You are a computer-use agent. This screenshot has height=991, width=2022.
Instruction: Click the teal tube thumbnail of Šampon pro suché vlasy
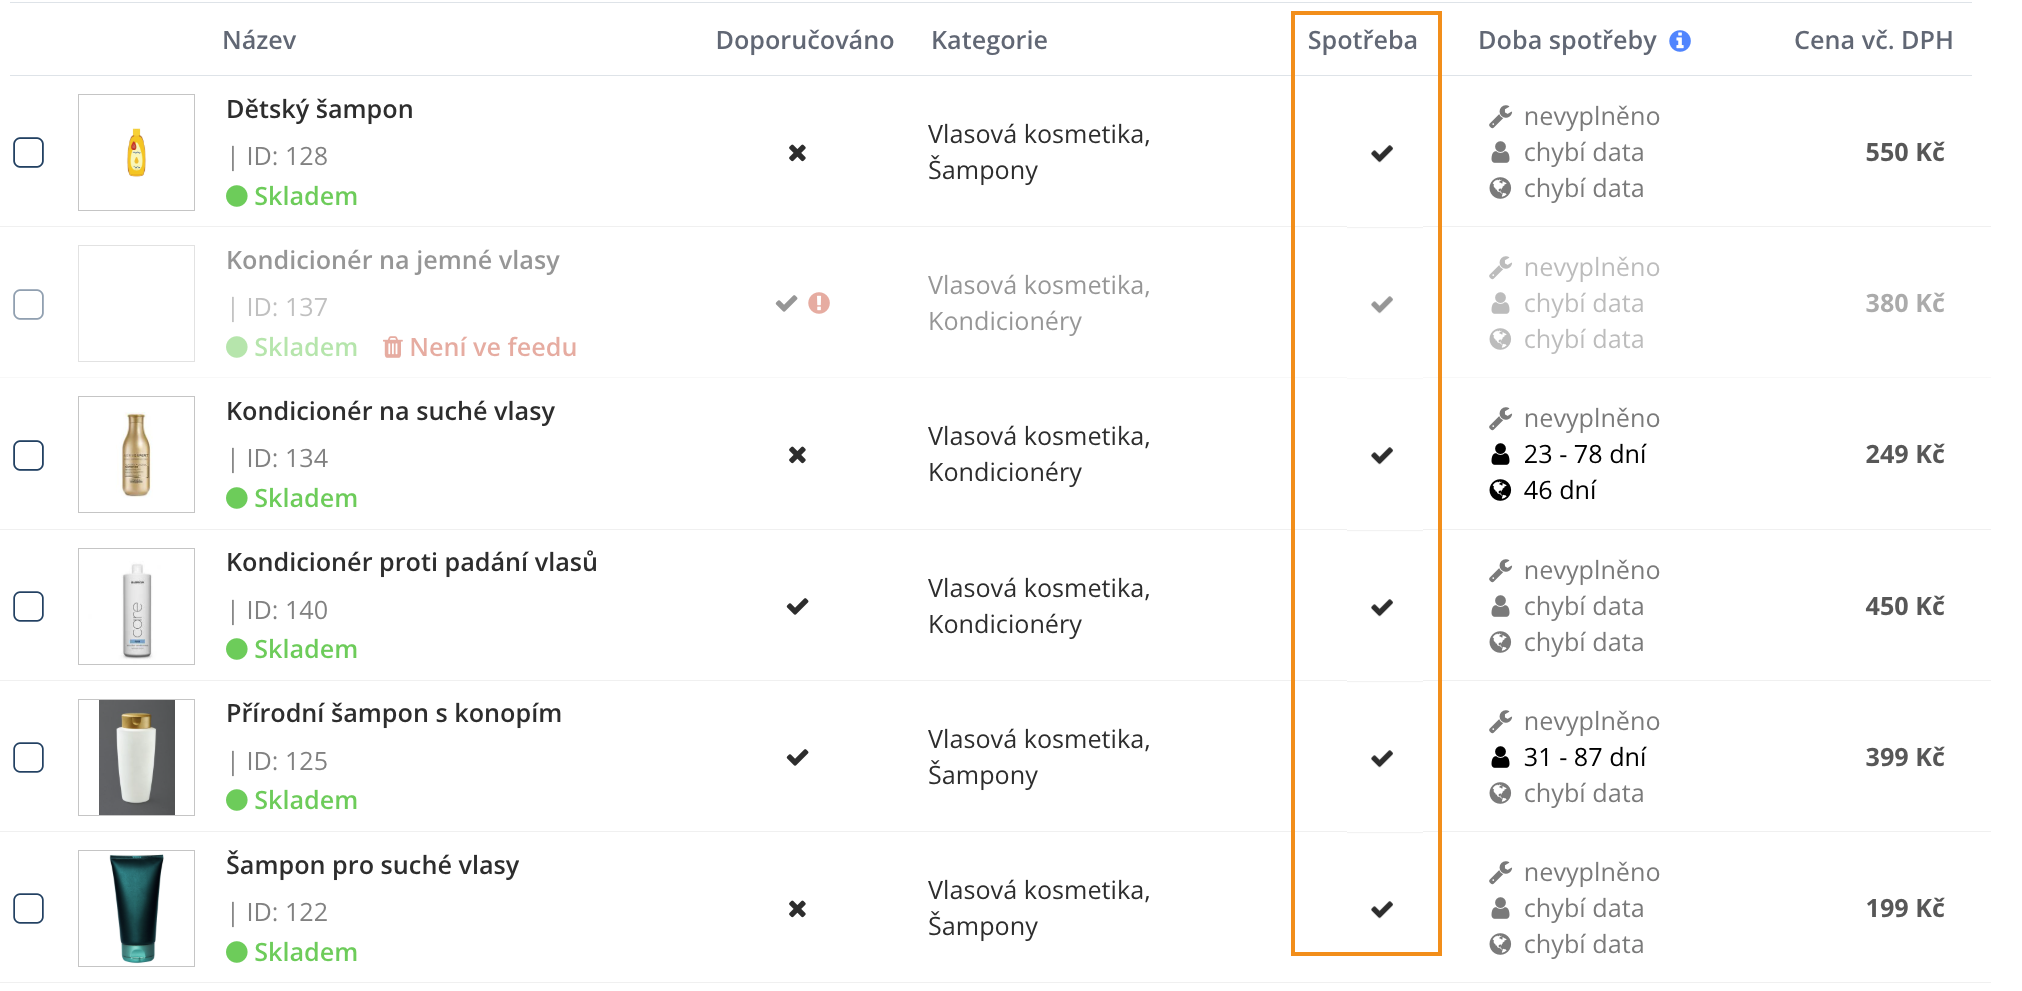pyautogui.click(x=137, y=908)
